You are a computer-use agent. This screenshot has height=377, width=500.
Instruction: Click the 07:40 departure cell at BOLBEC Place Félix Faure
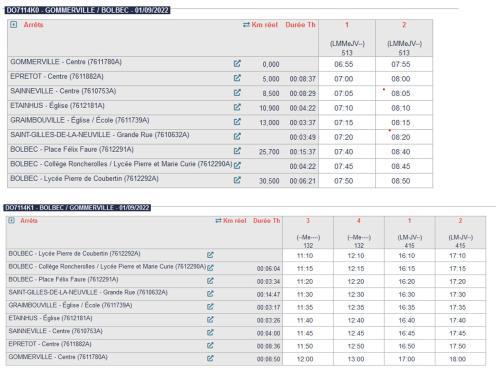point(344,152)
